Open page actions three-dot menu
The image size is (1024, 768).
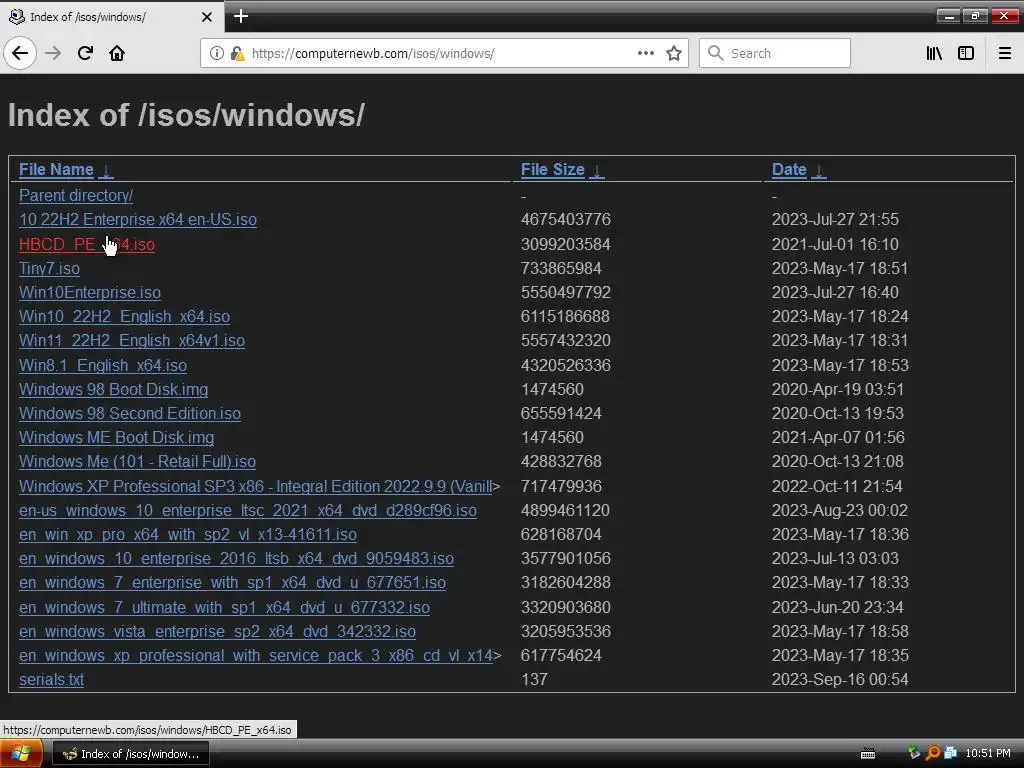pos(646,53)
